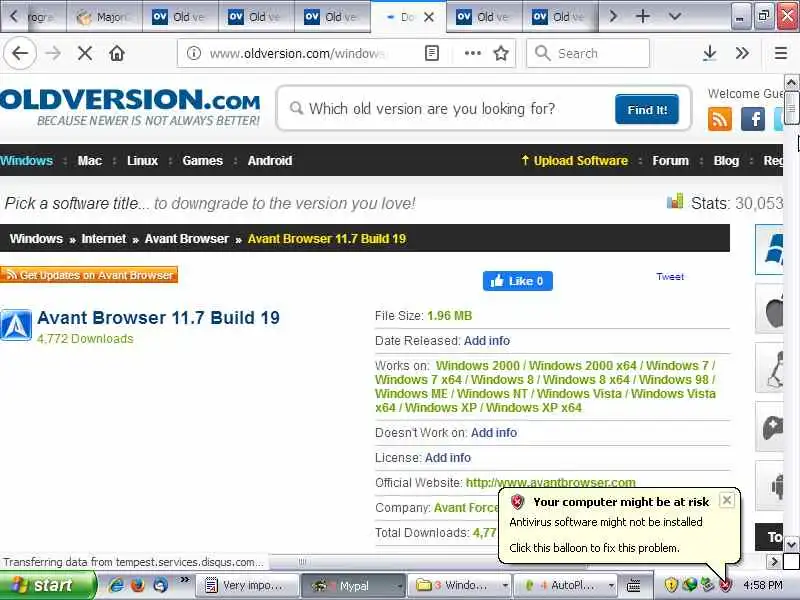Open page actions three-dot menu
The width and height of the screenshot is (800, 600).
coord(472,53)
